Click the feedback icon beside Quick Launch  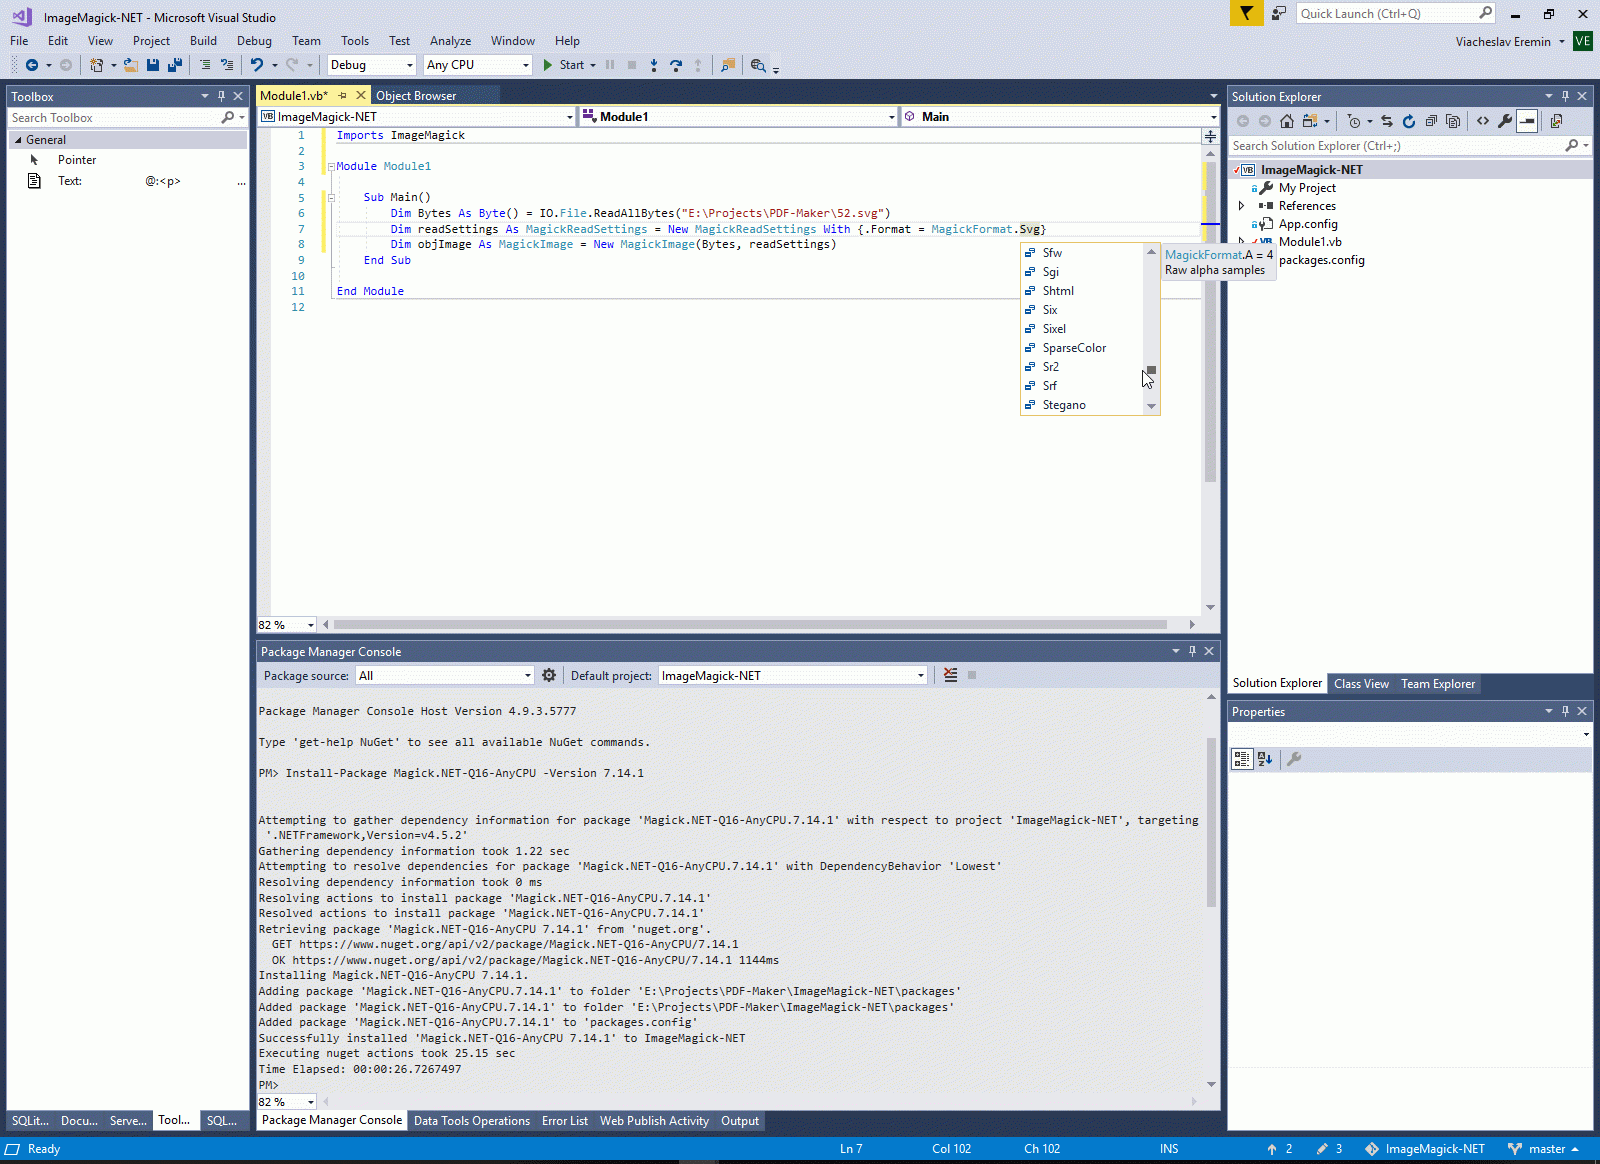(1279, 13)
